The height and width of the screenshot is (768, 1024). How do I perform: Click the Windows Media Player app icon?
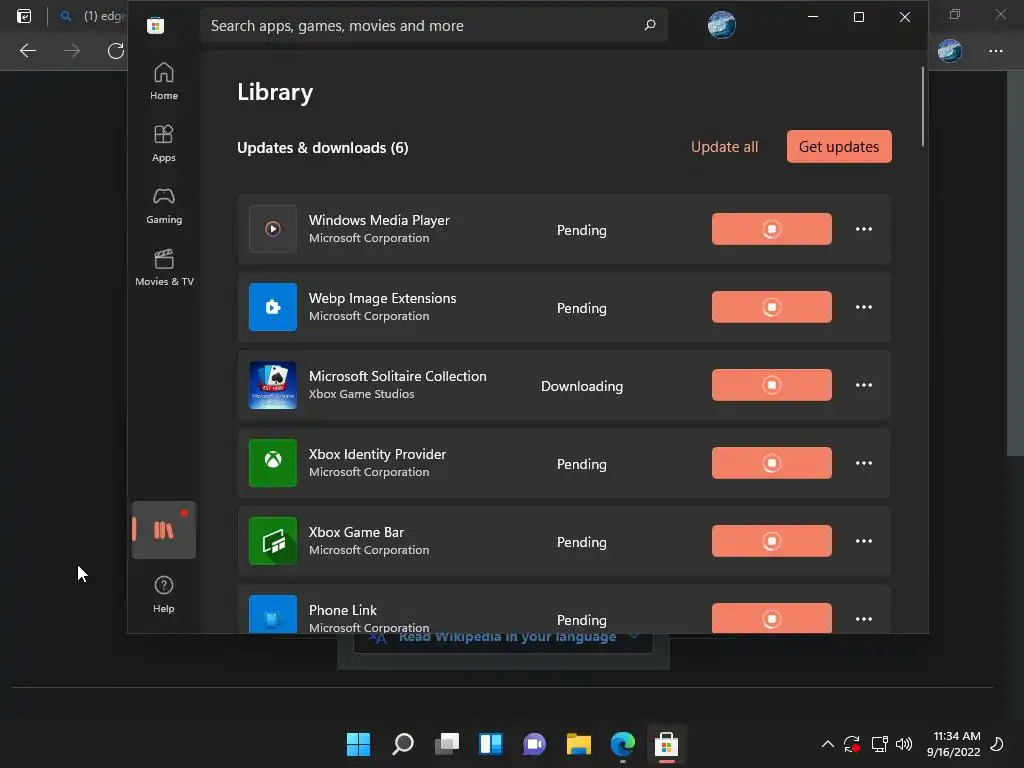click(273, 229)
